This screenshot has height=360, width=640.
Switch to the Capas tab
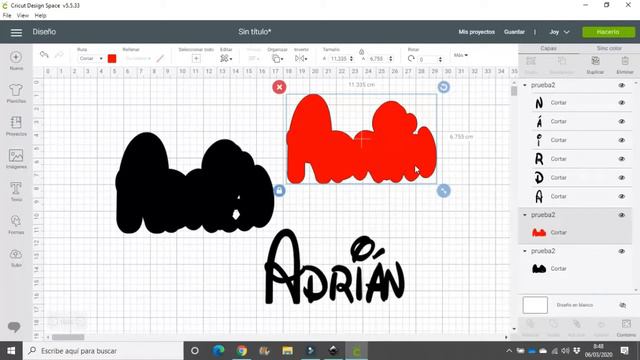coord(548,48)
